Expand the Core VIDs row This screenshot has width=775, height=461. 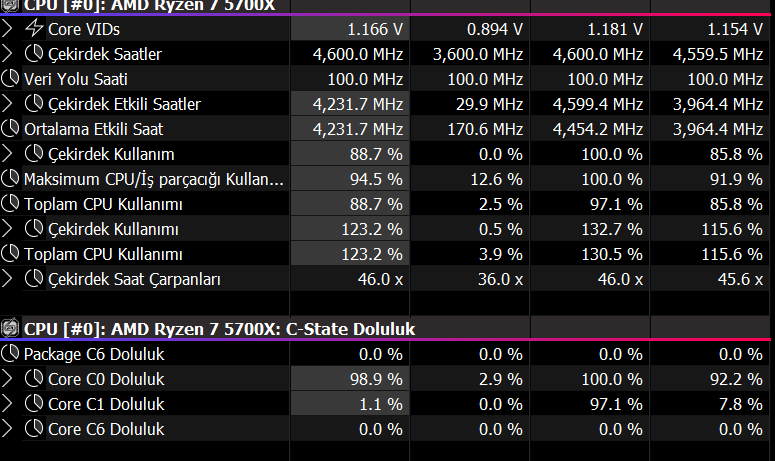point(7,29)
